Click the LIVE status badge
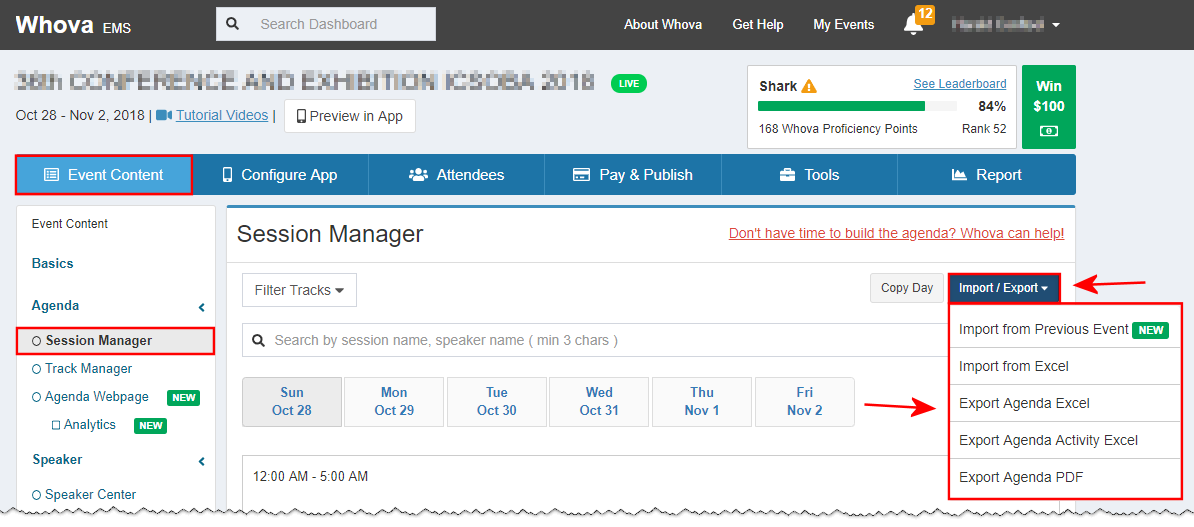 tap(628, 84)
